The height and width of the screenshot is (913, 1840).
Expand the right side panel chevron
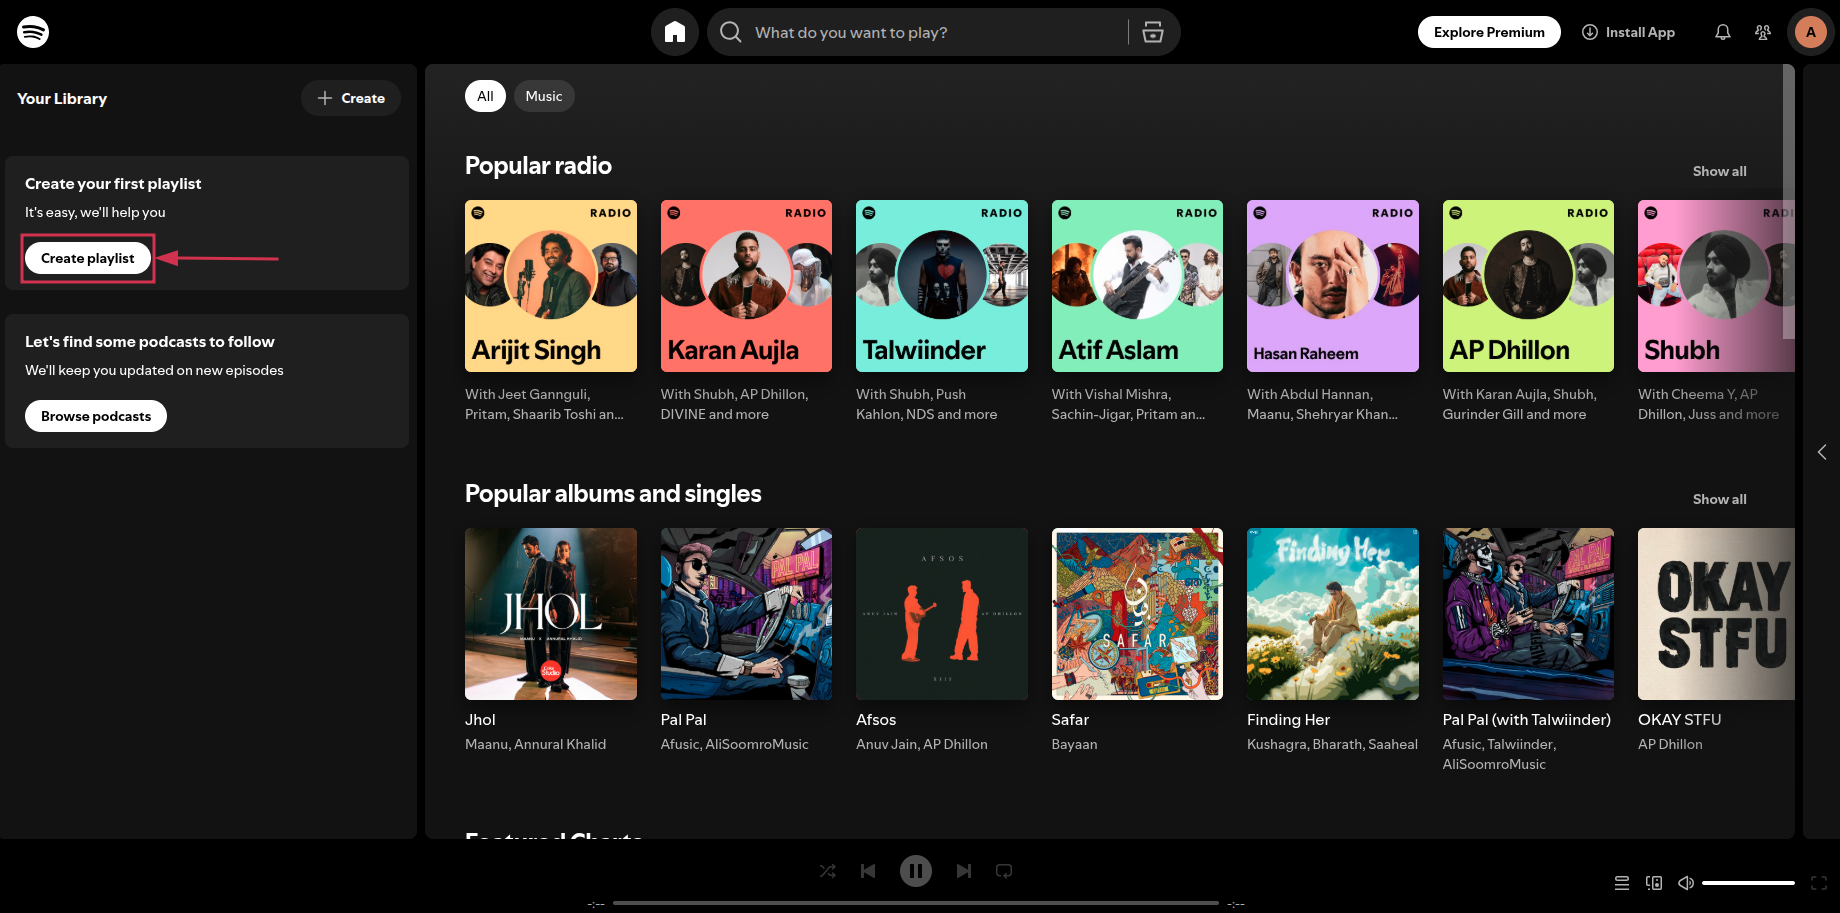point(1822,452)
